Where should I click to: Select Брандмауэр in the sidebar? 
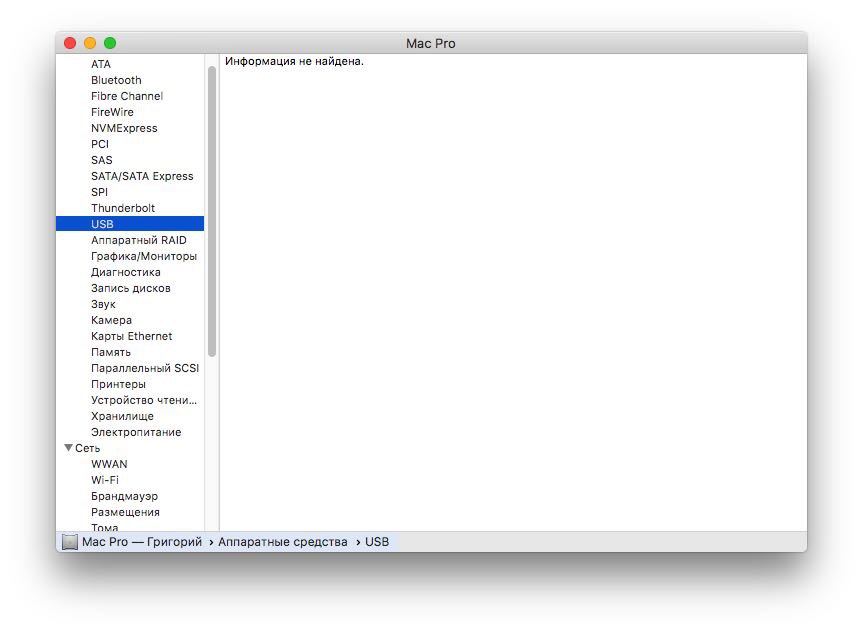pyautogui.click(x=124, y=496)
